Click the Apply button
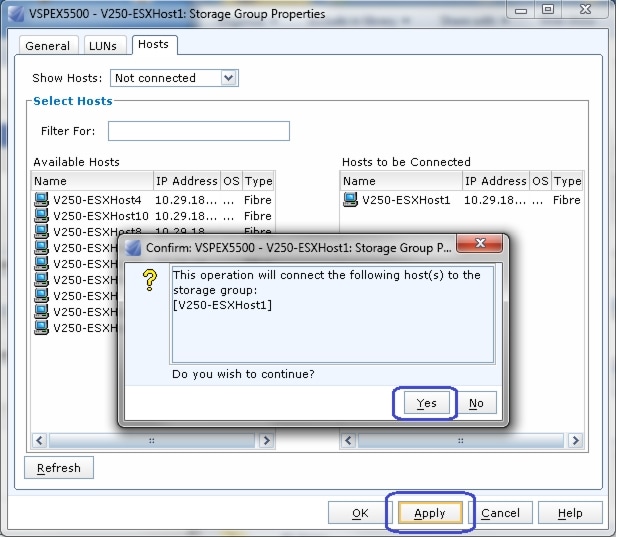The width and height of the screenshot is (619, 538). (x=432, y=515)
